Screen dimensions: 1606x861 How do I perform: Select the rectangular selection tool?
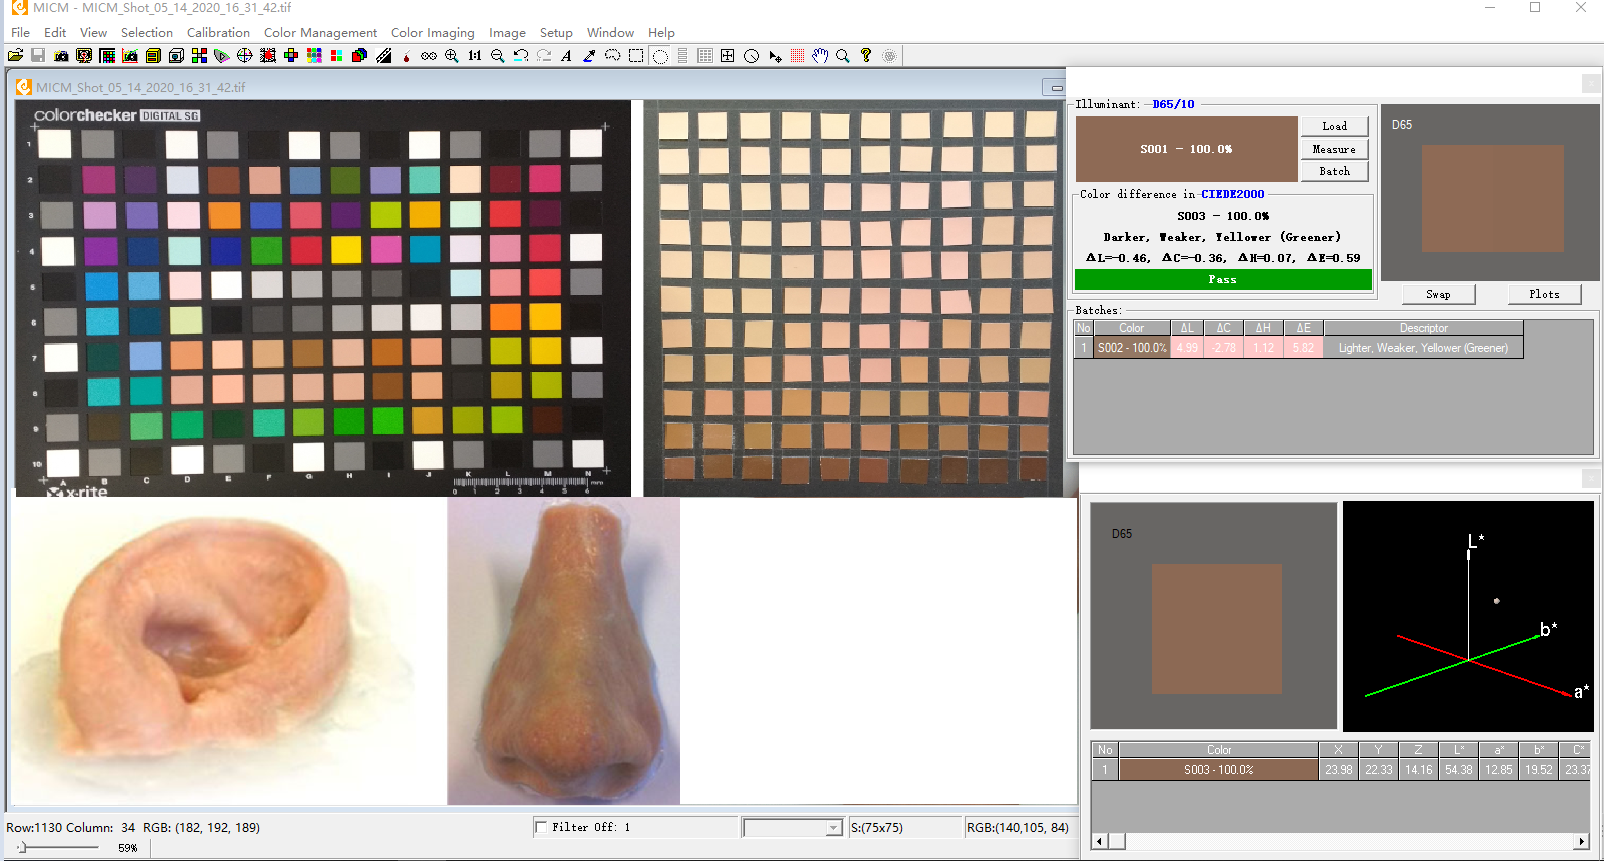[636, 56]
